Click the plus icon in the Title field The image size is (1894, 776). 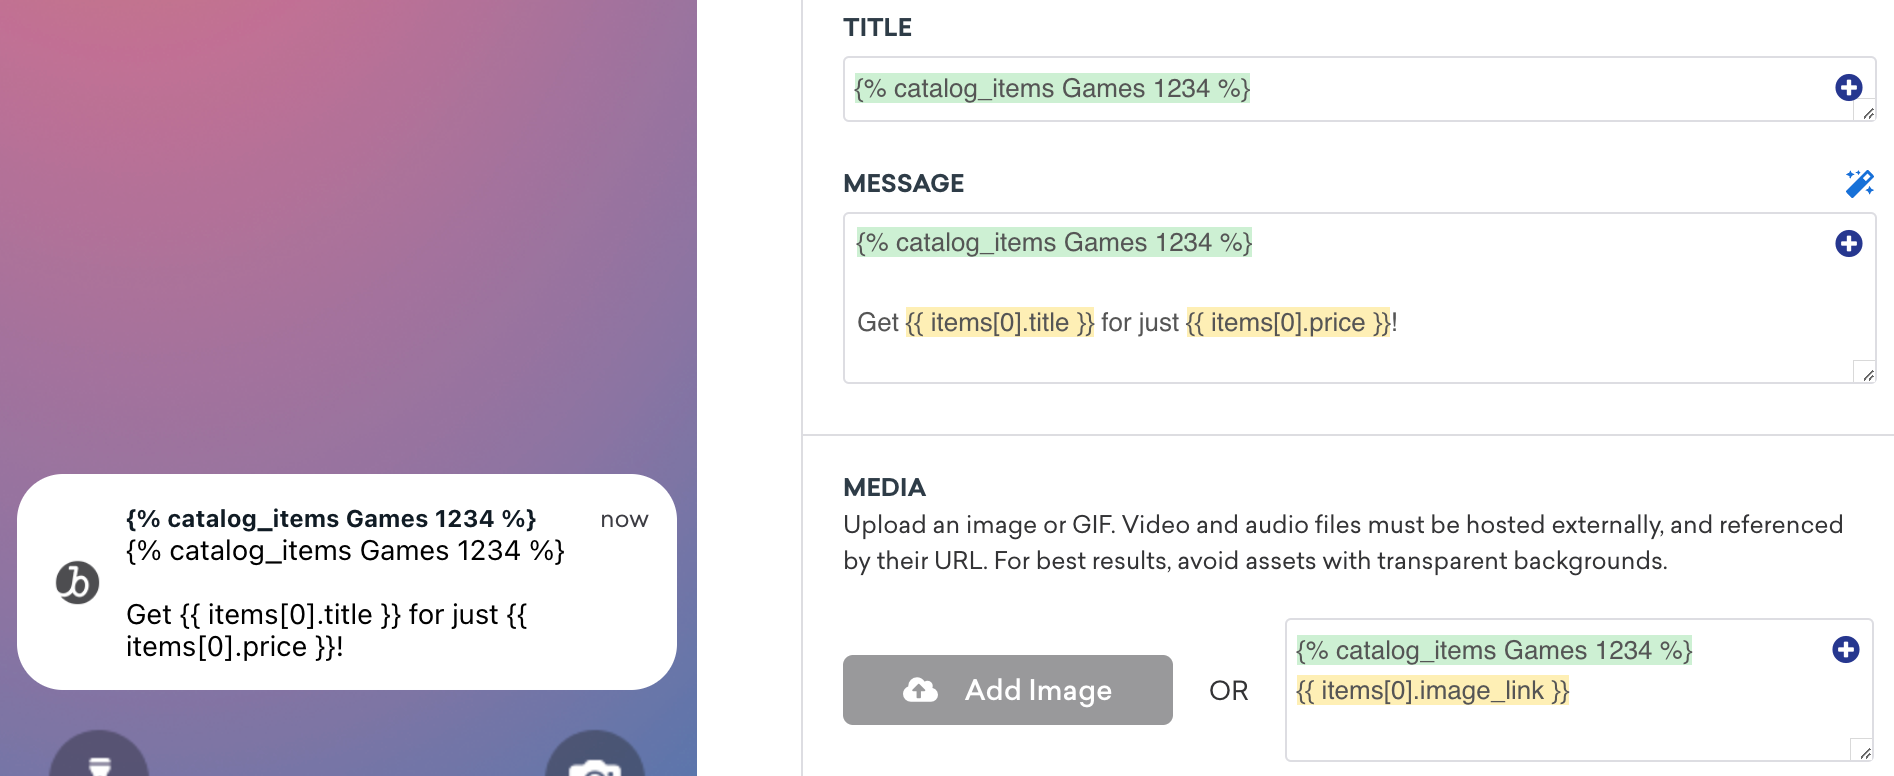(x=1848, y=88)
